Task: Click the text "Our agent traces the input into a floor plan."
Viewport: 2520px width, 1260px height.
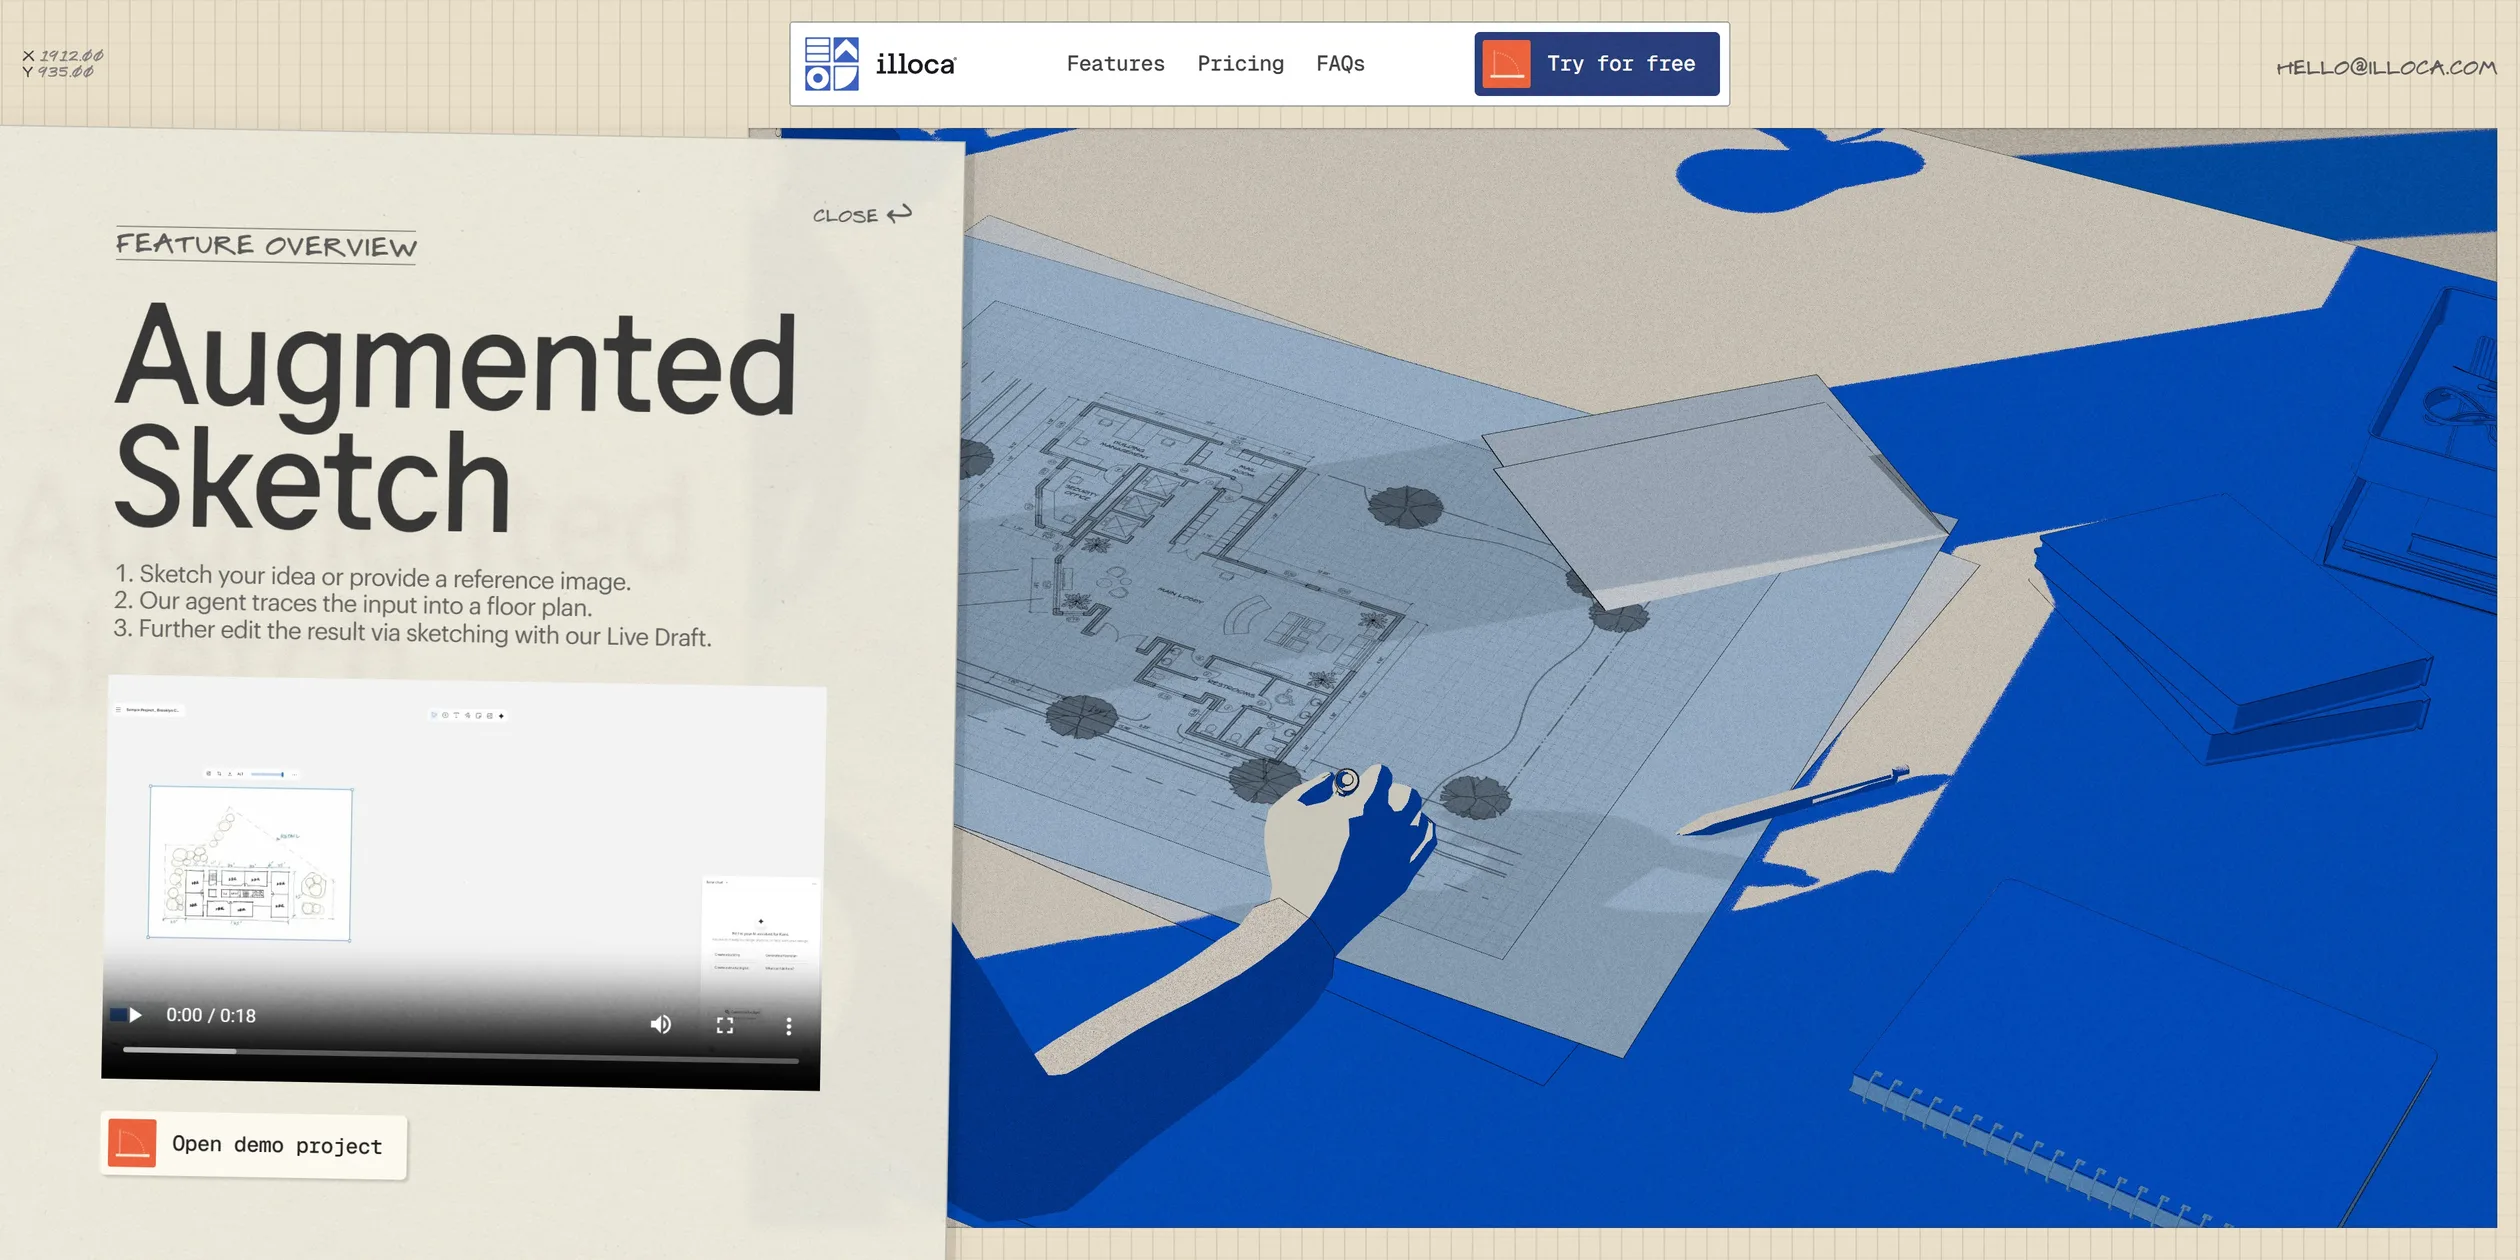Action: 365,604
